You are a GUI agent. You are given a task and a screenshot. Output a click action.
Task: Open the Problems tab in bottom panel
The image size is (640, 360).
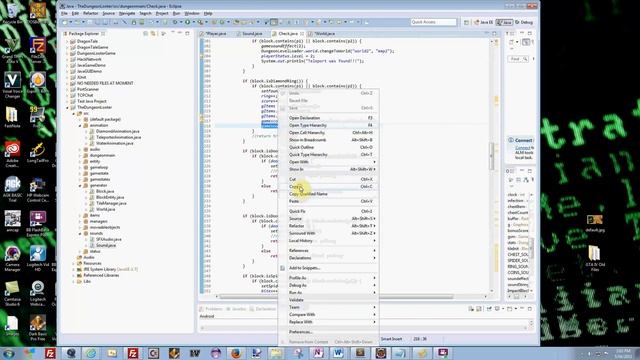click(211, 309)
